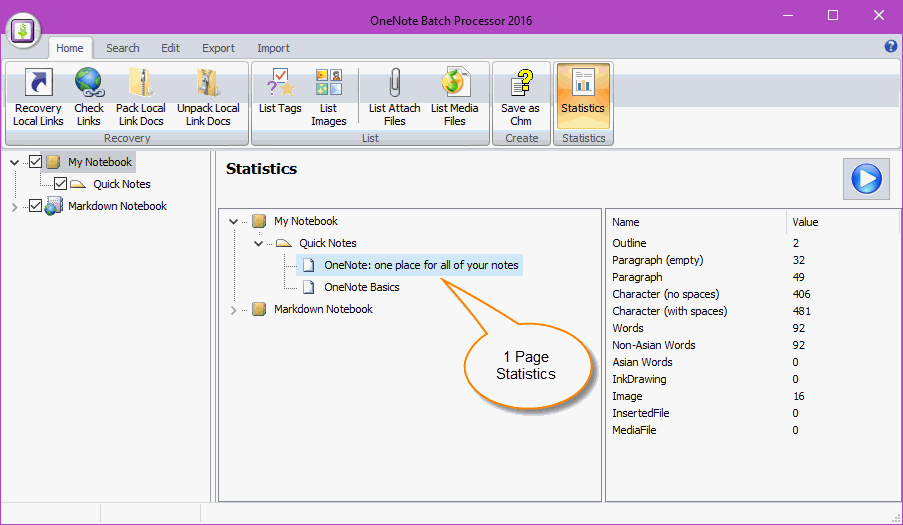903x525 pixels.
Task: Open the Import tab
Action: tap(274, 48)
